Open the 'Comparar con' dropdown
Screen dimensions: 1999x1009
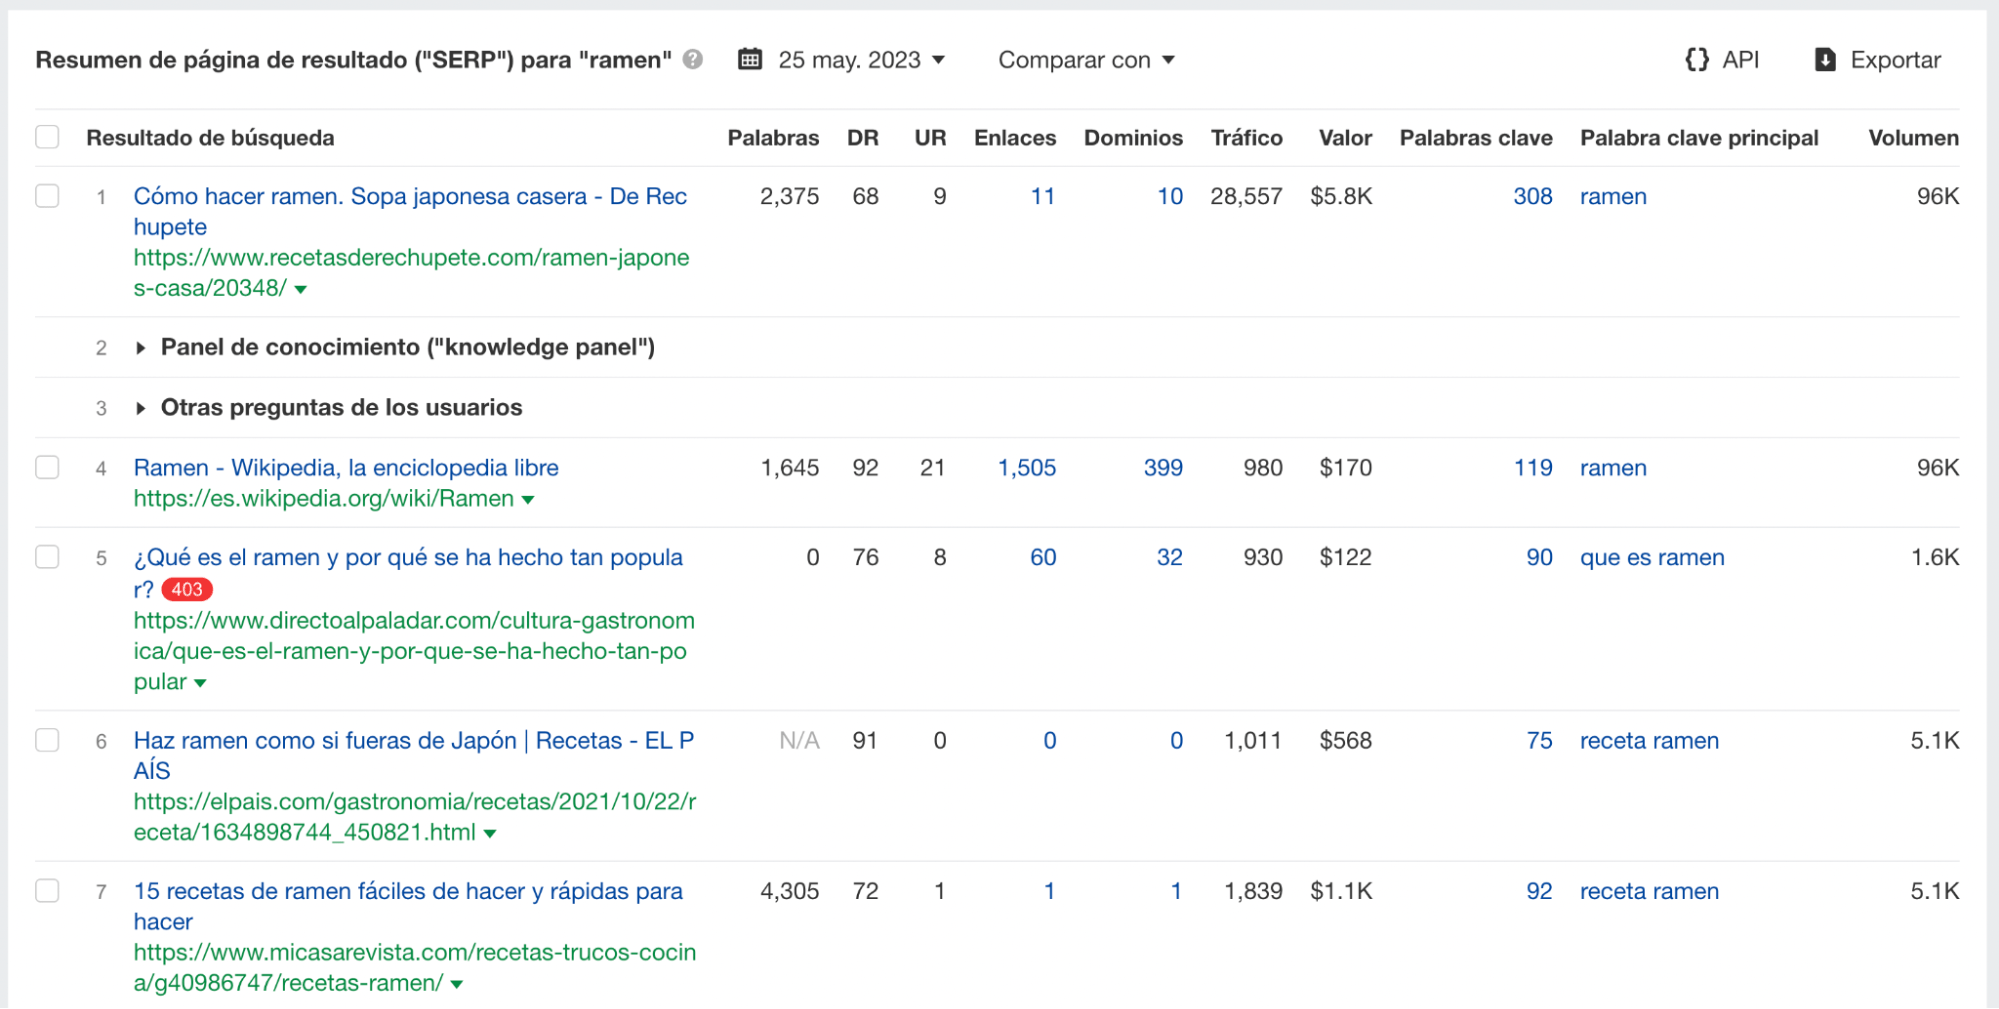1087,60
